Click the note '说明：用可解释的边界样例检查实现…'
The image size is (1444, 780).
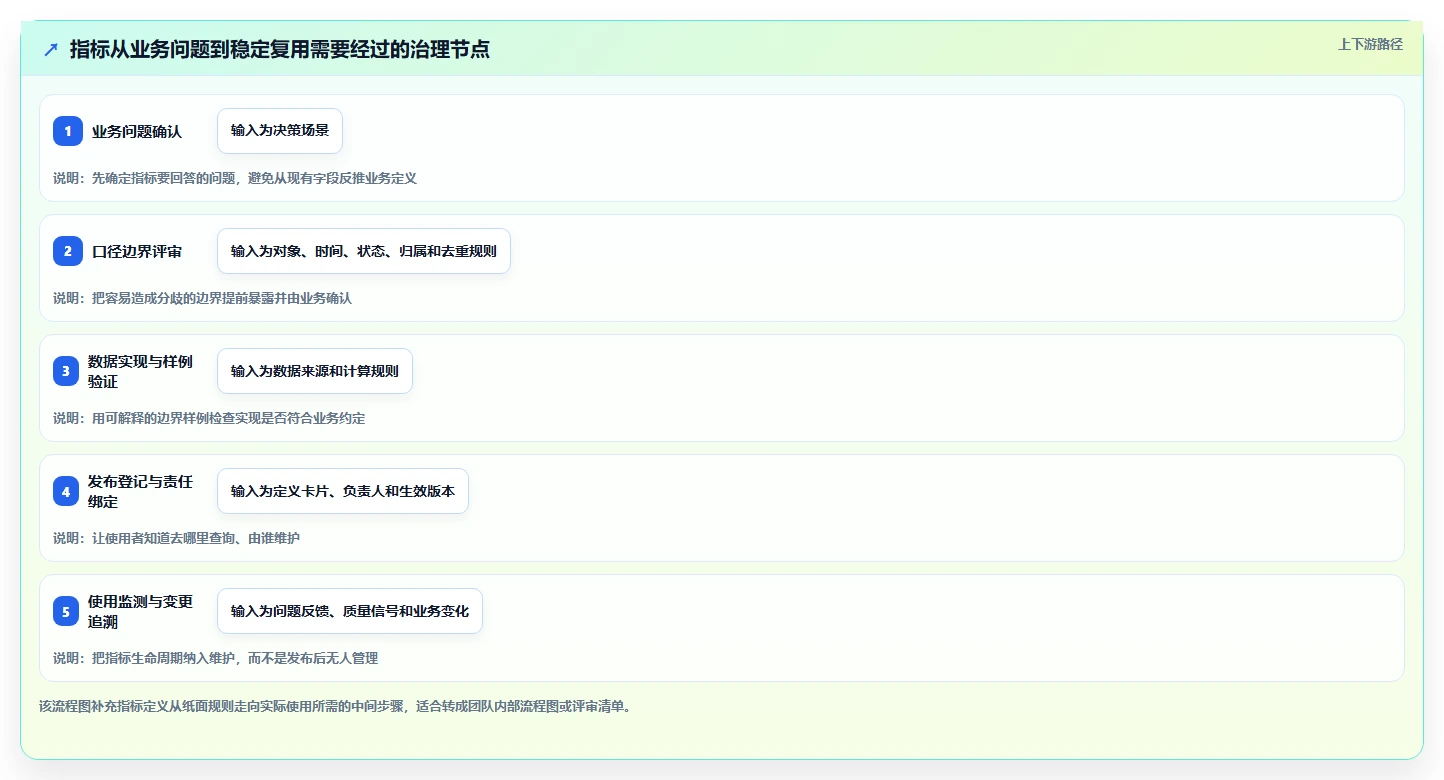click(x=209, y=418)
